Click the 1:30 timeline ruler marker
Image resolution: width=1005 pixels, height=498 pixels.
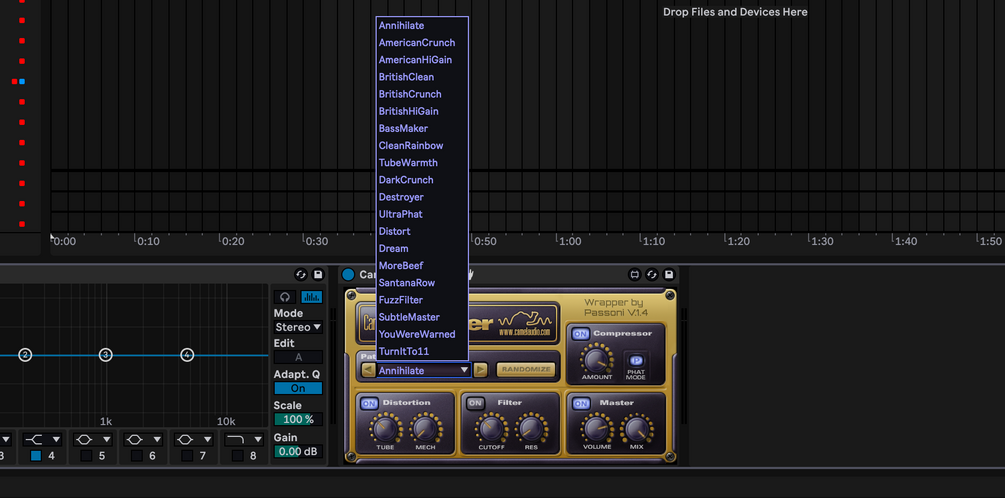point(822,242)
